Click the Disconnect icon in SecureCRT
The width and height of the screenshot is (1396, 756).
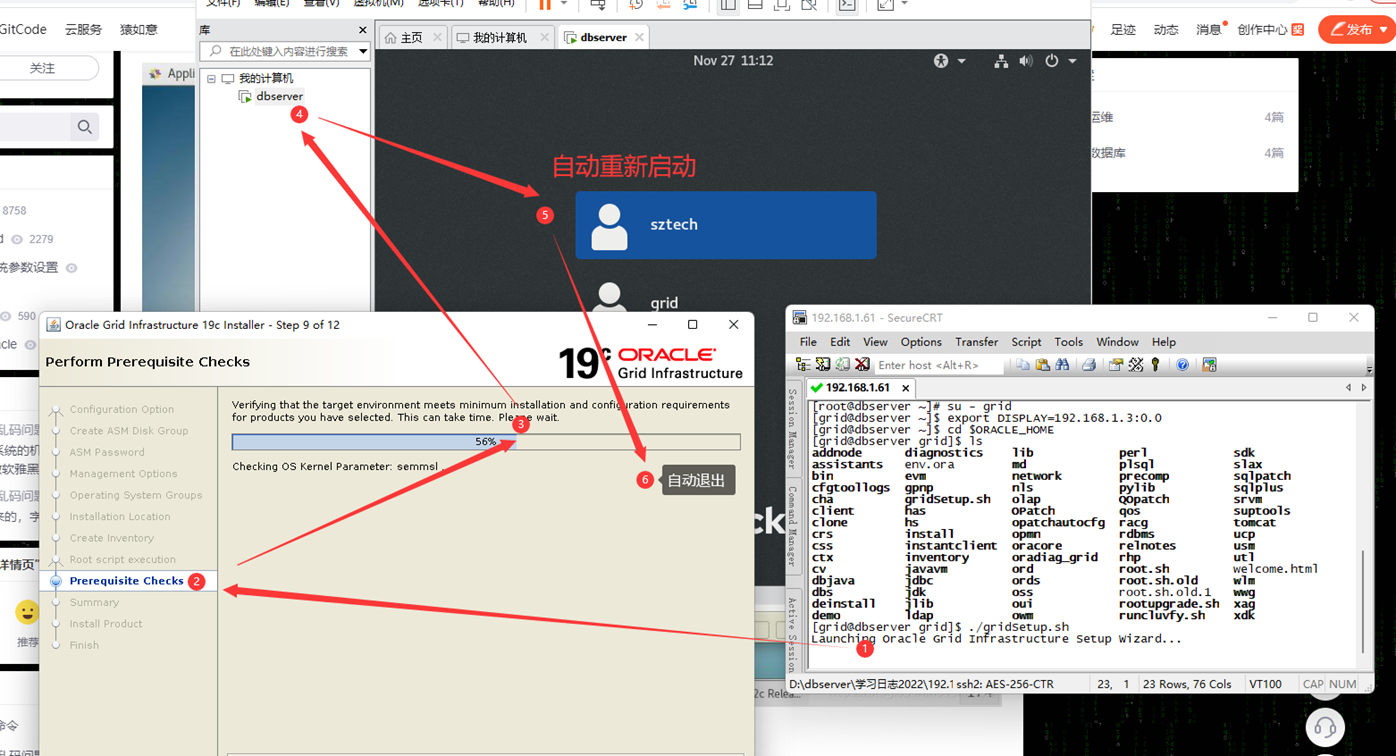click(862, 365)
